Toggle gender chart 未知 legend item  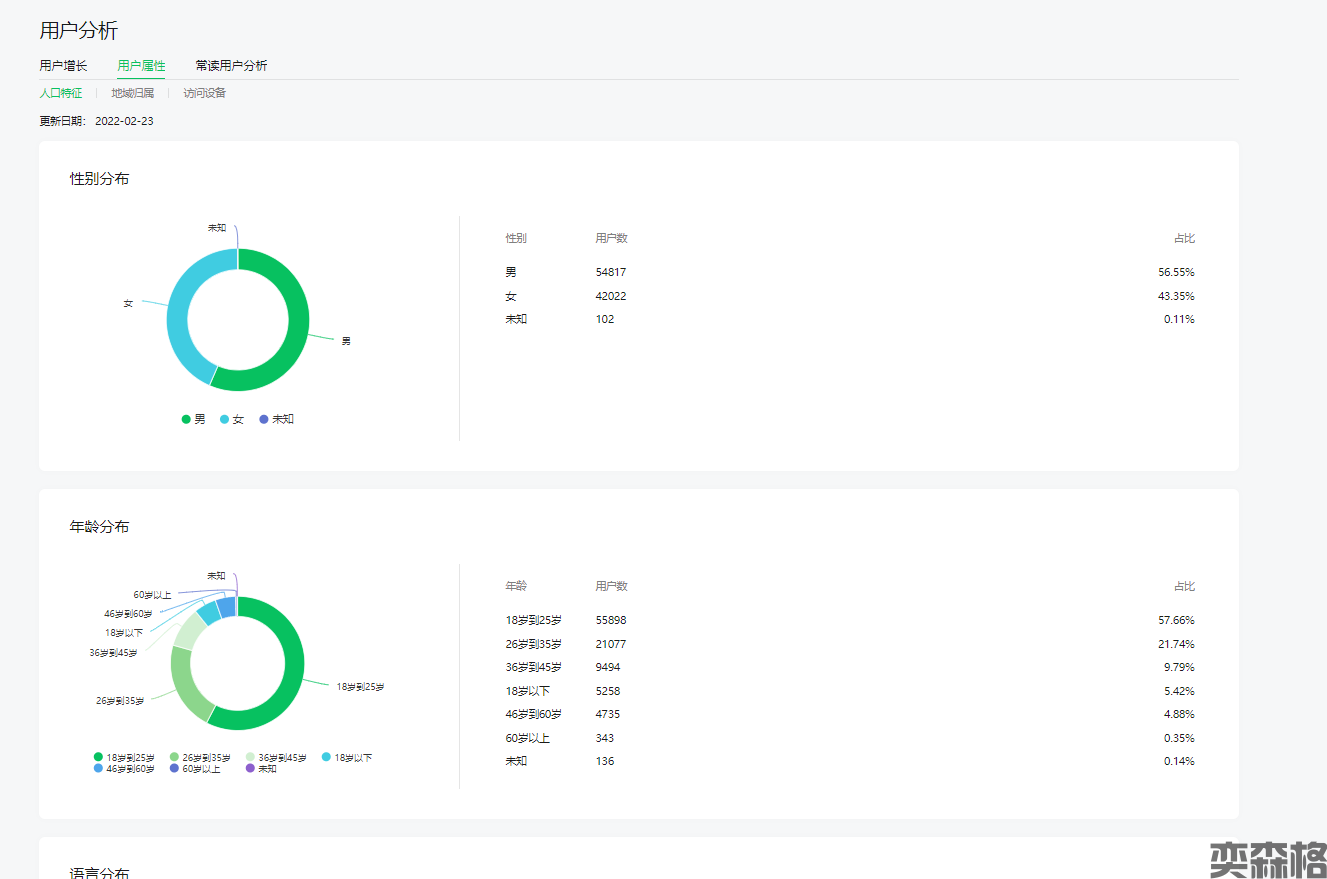pyautogui.click(x=277, y=419)
